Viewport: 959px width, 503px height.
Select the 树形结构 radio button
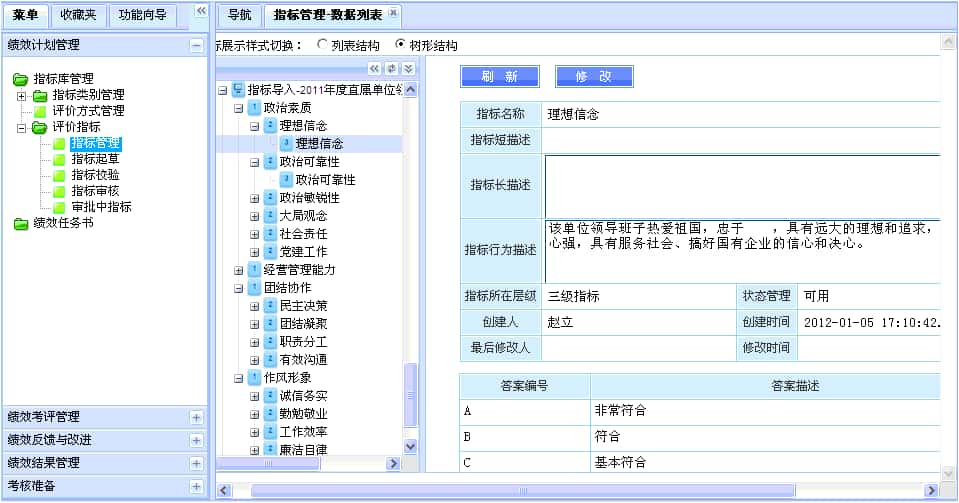[x=400, y=45]
